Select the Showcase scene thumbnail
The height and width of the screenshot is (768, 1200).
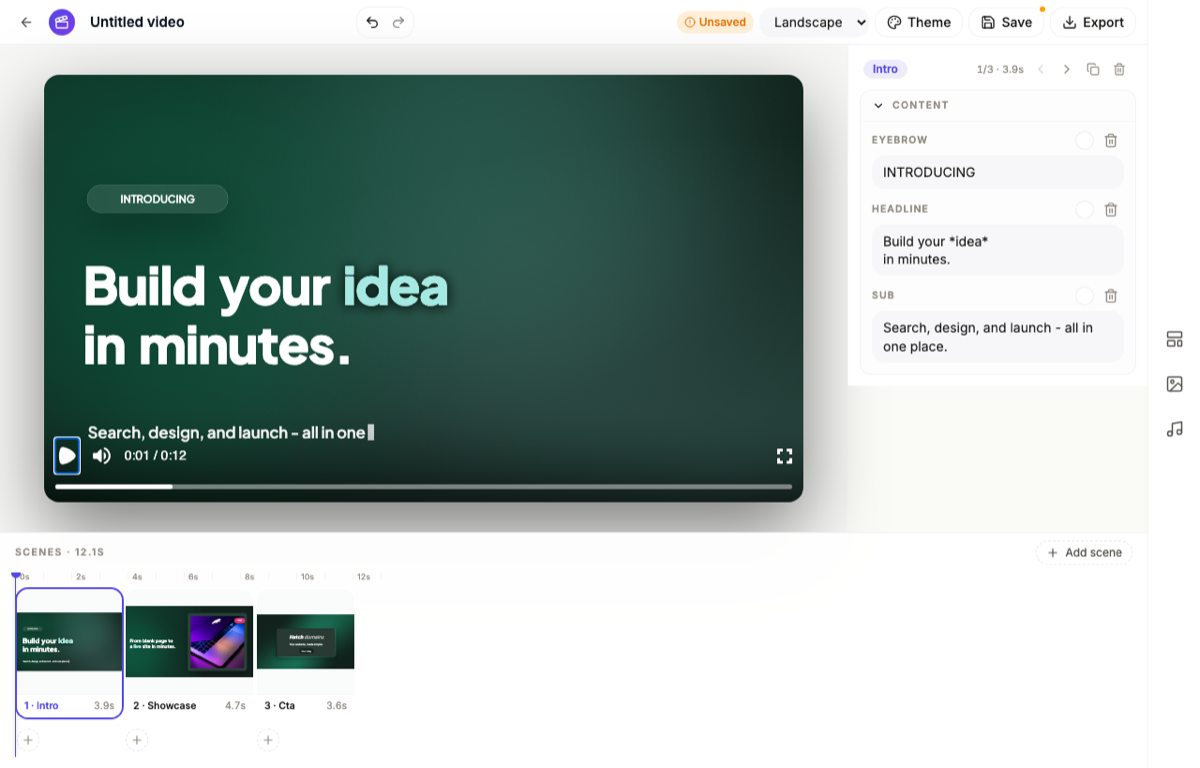pyautogui.click(x=189, y=641)
